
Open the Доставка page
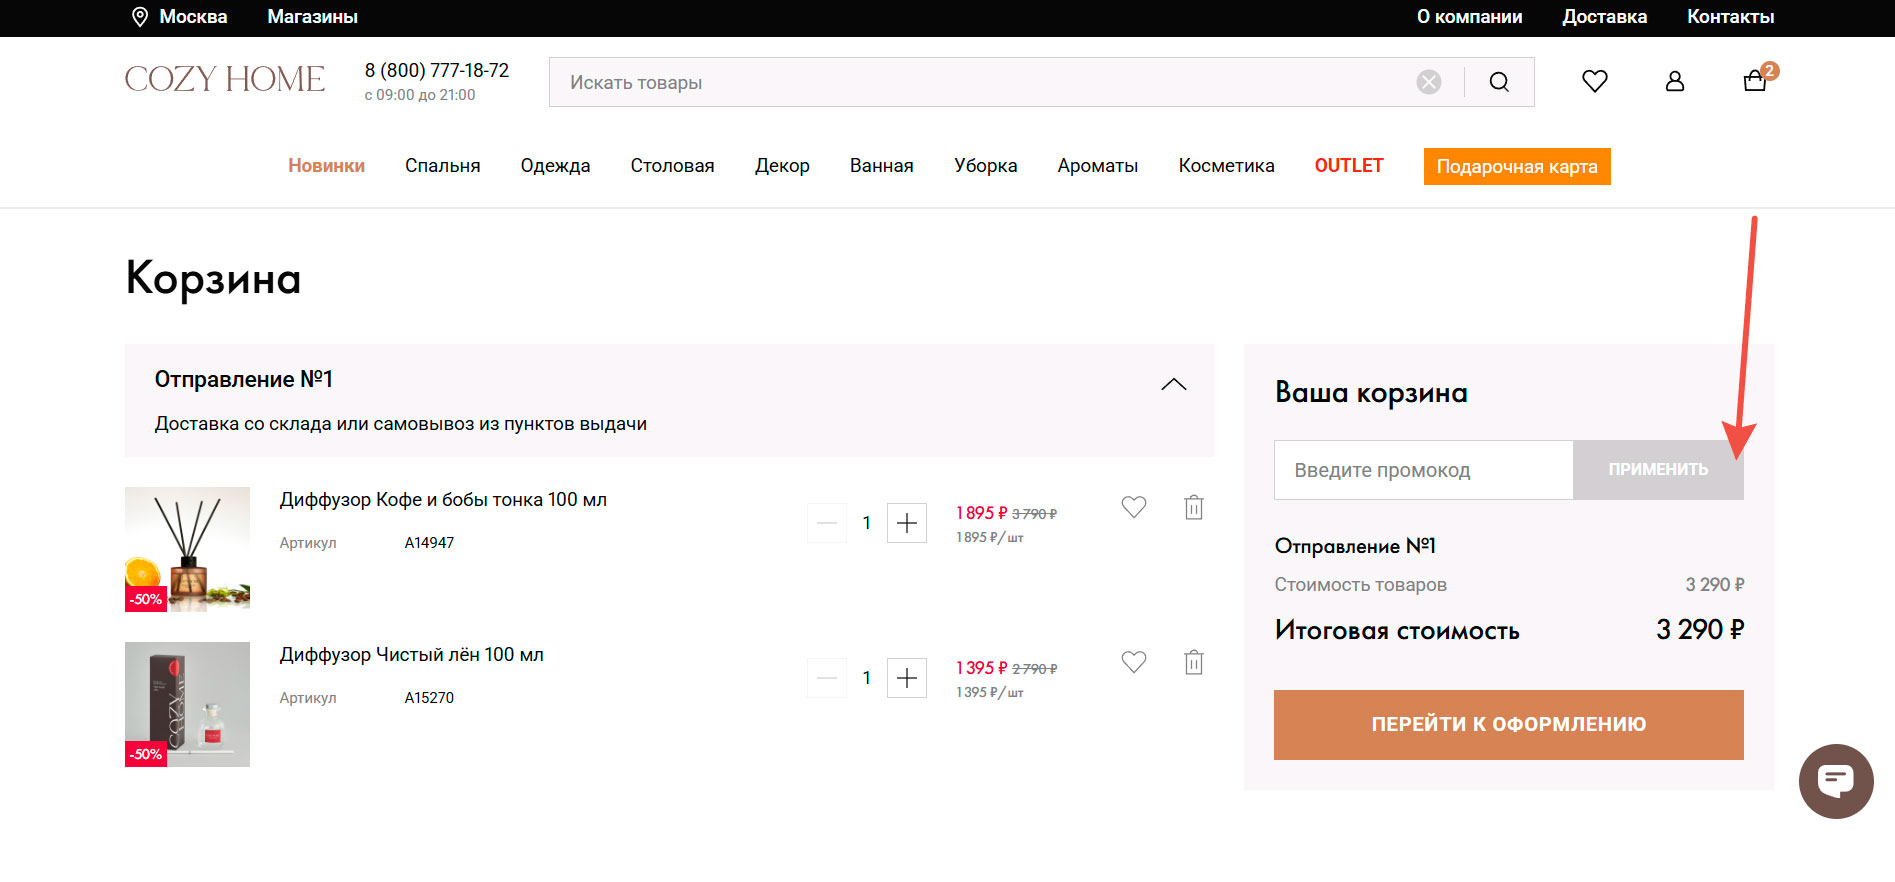click(1605, 17)
